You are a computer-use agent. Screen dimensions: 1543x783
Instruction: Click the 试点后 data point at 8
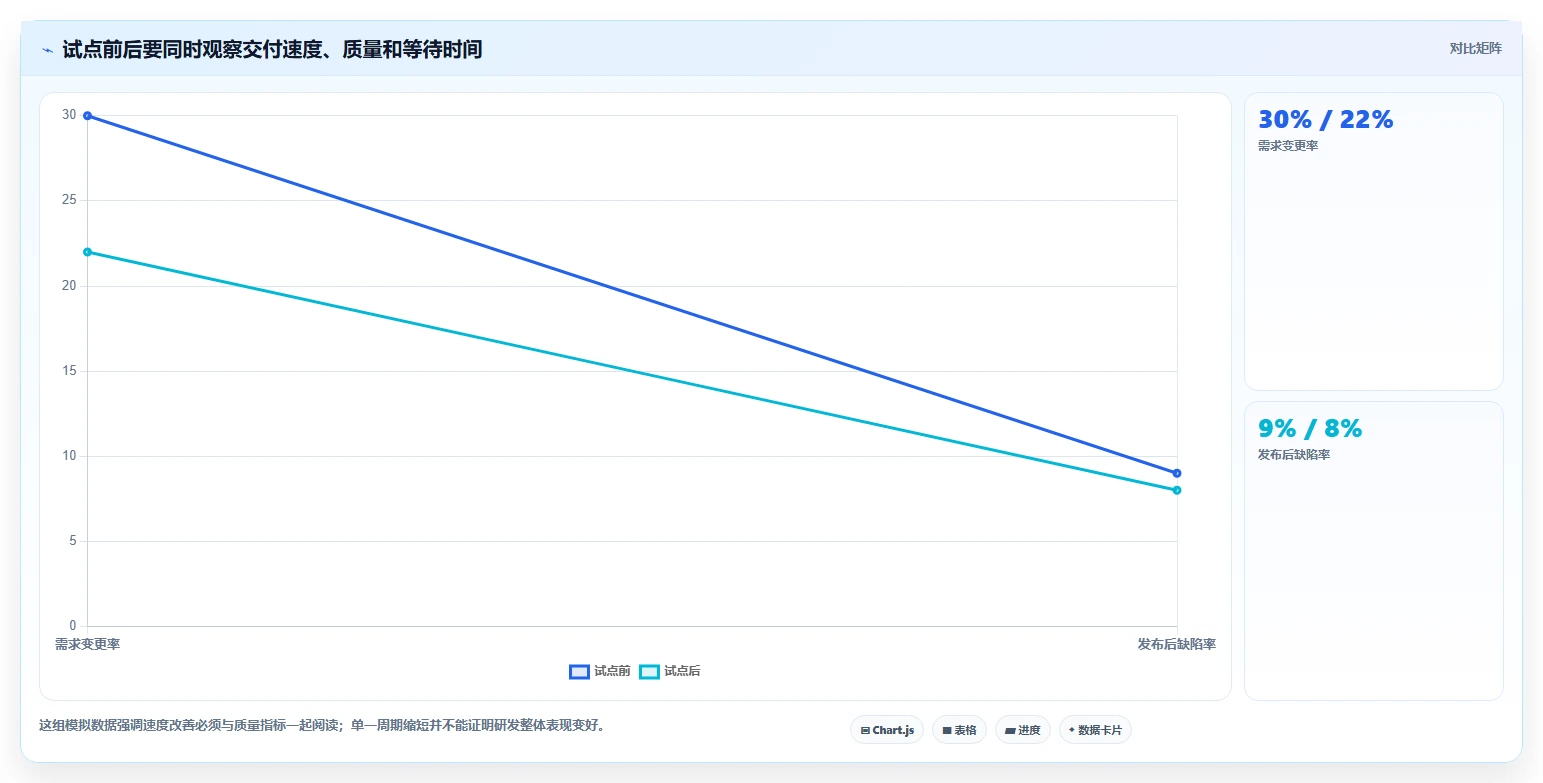coord(1177,490)
